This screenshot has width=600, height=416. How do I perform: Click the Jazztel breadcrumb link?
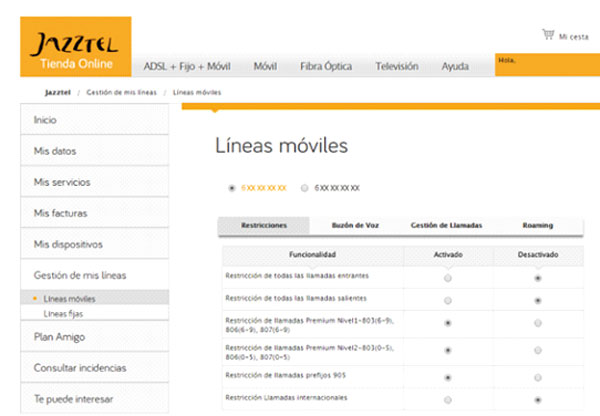58,92
